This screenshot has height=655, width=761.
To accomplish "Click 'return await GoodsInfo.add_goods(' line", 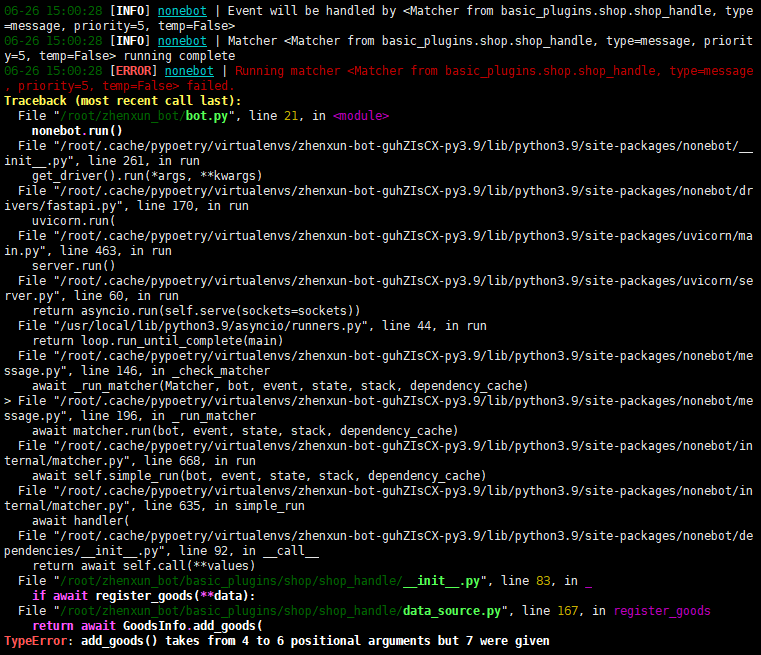I will 147,626.
